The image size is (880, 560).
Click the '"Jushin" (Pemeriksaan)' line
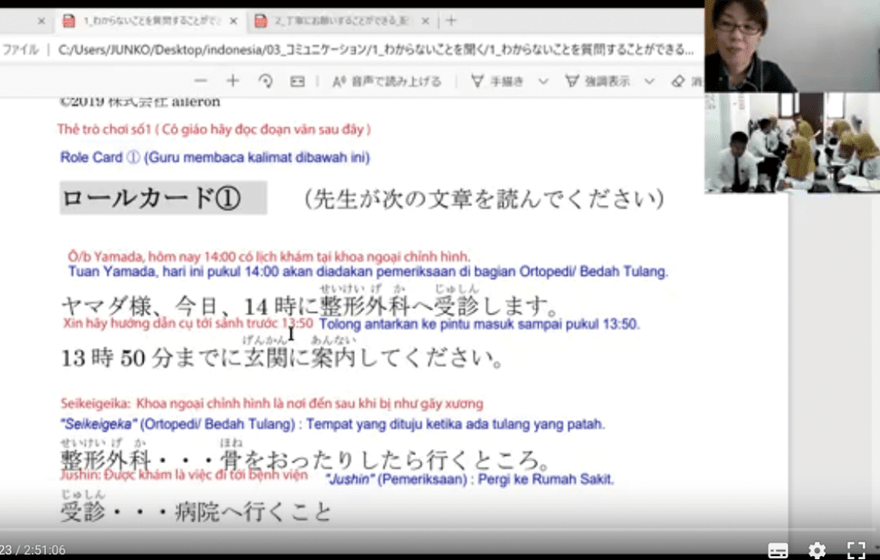(470, 480)
